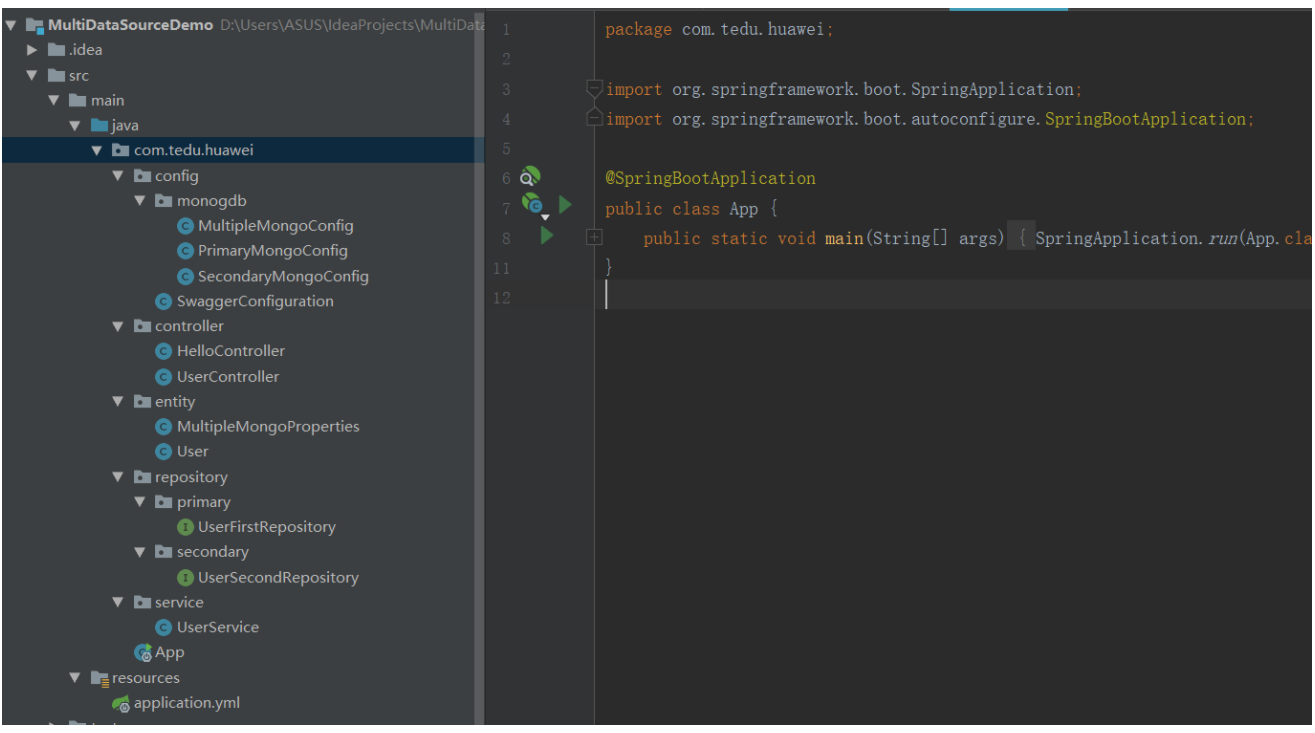Click the UserSecondRepository interface icon

tap(185, 577)
